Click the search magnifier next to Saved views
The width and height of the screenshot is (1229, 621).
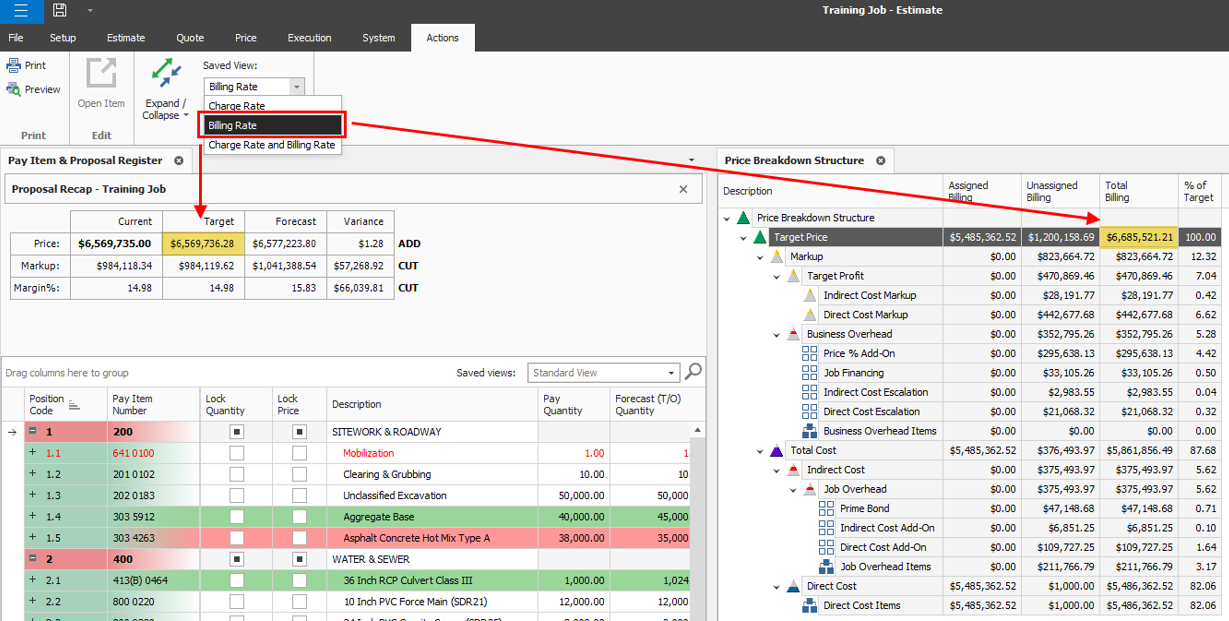[x=693, y=372]
